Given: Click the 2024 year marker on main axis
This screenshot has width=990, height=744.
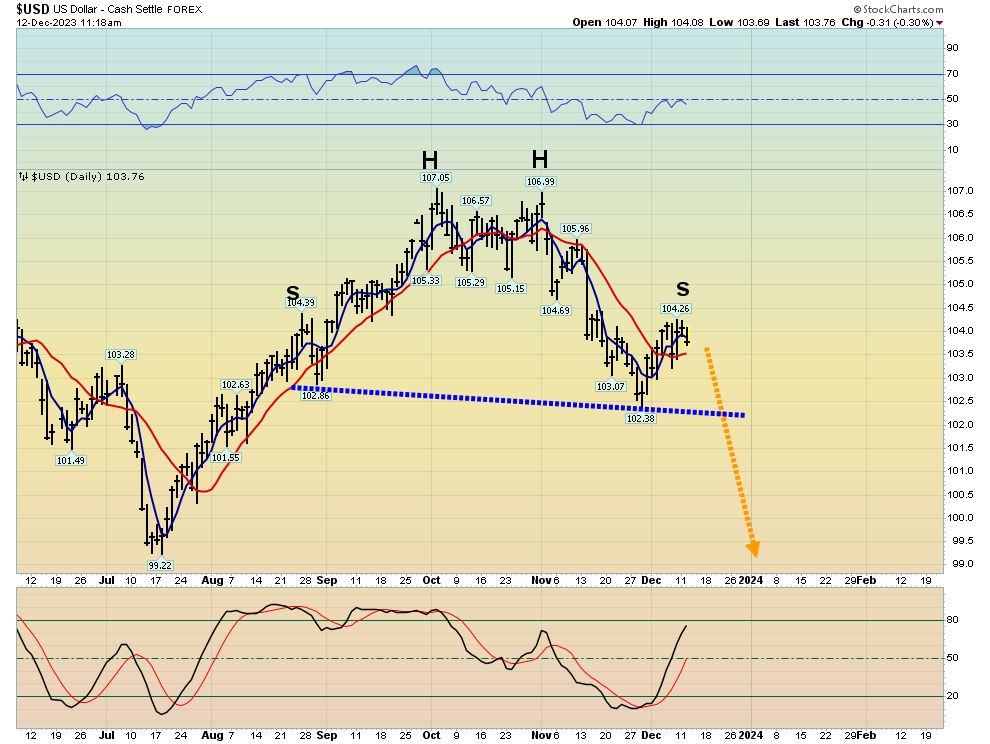Looking at the screenshot, I should pyautogui.click(x=751, y=580).
